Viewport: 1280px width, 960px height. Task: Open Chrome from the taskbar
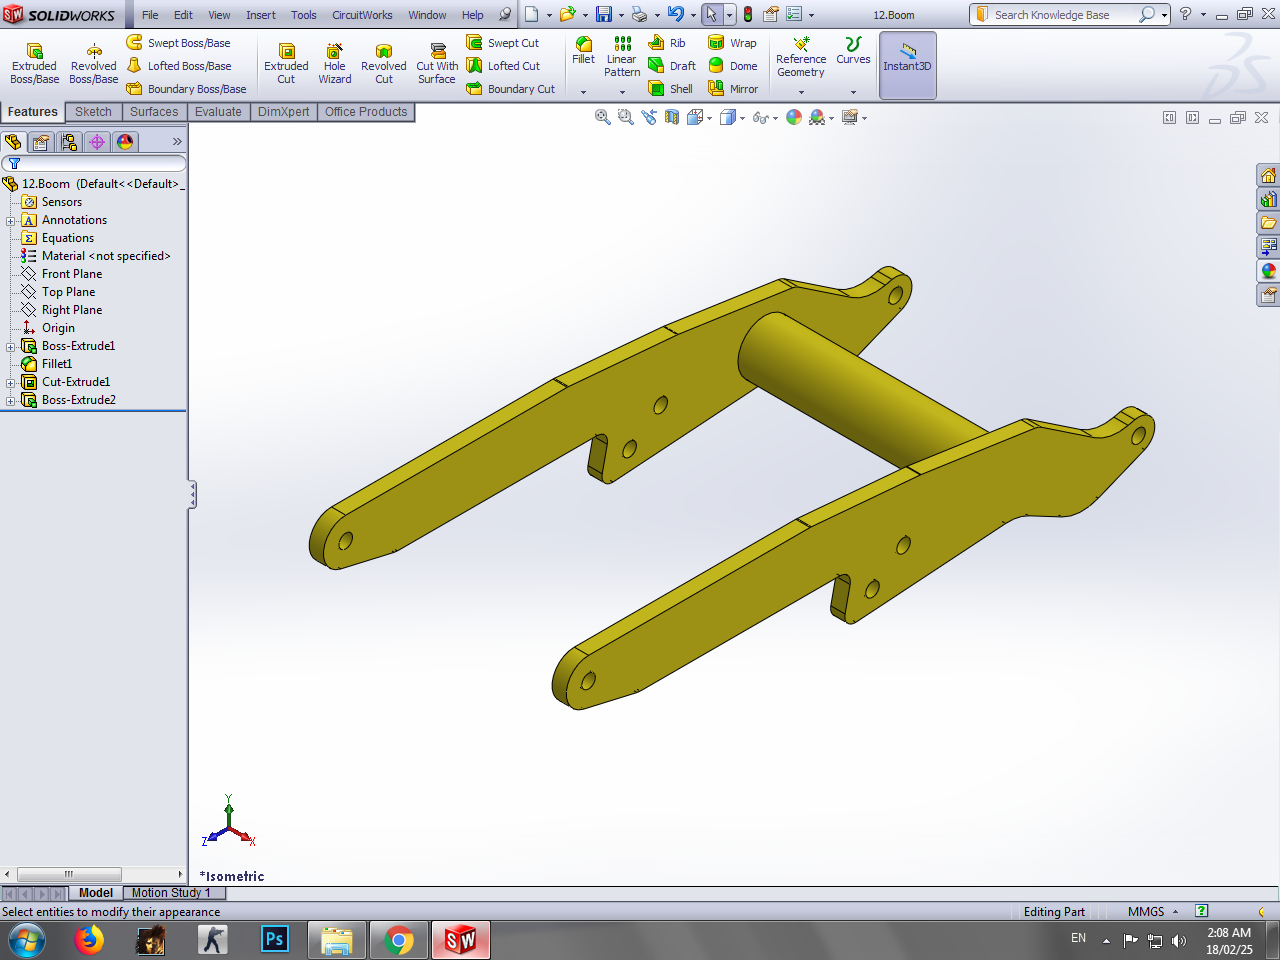(399, 940)
